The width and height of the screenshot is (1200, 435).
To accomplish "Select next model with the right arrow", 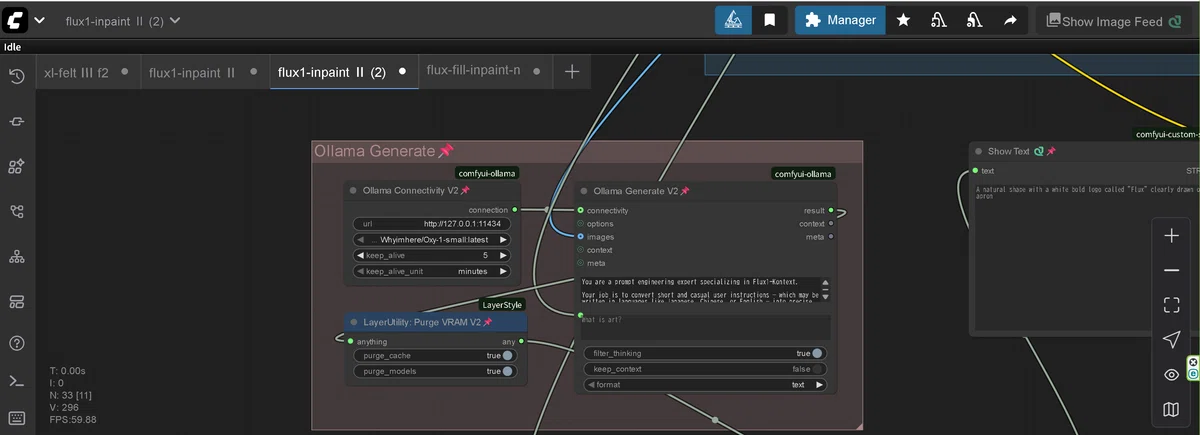I will click(503, 240).
